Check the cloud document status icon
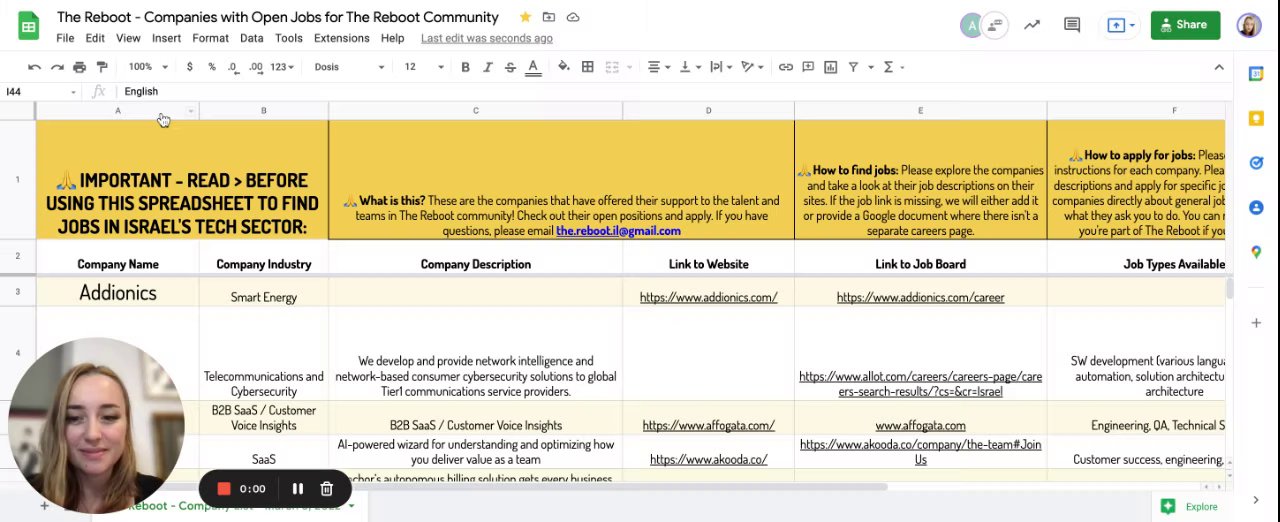 [x=573, y=17]
